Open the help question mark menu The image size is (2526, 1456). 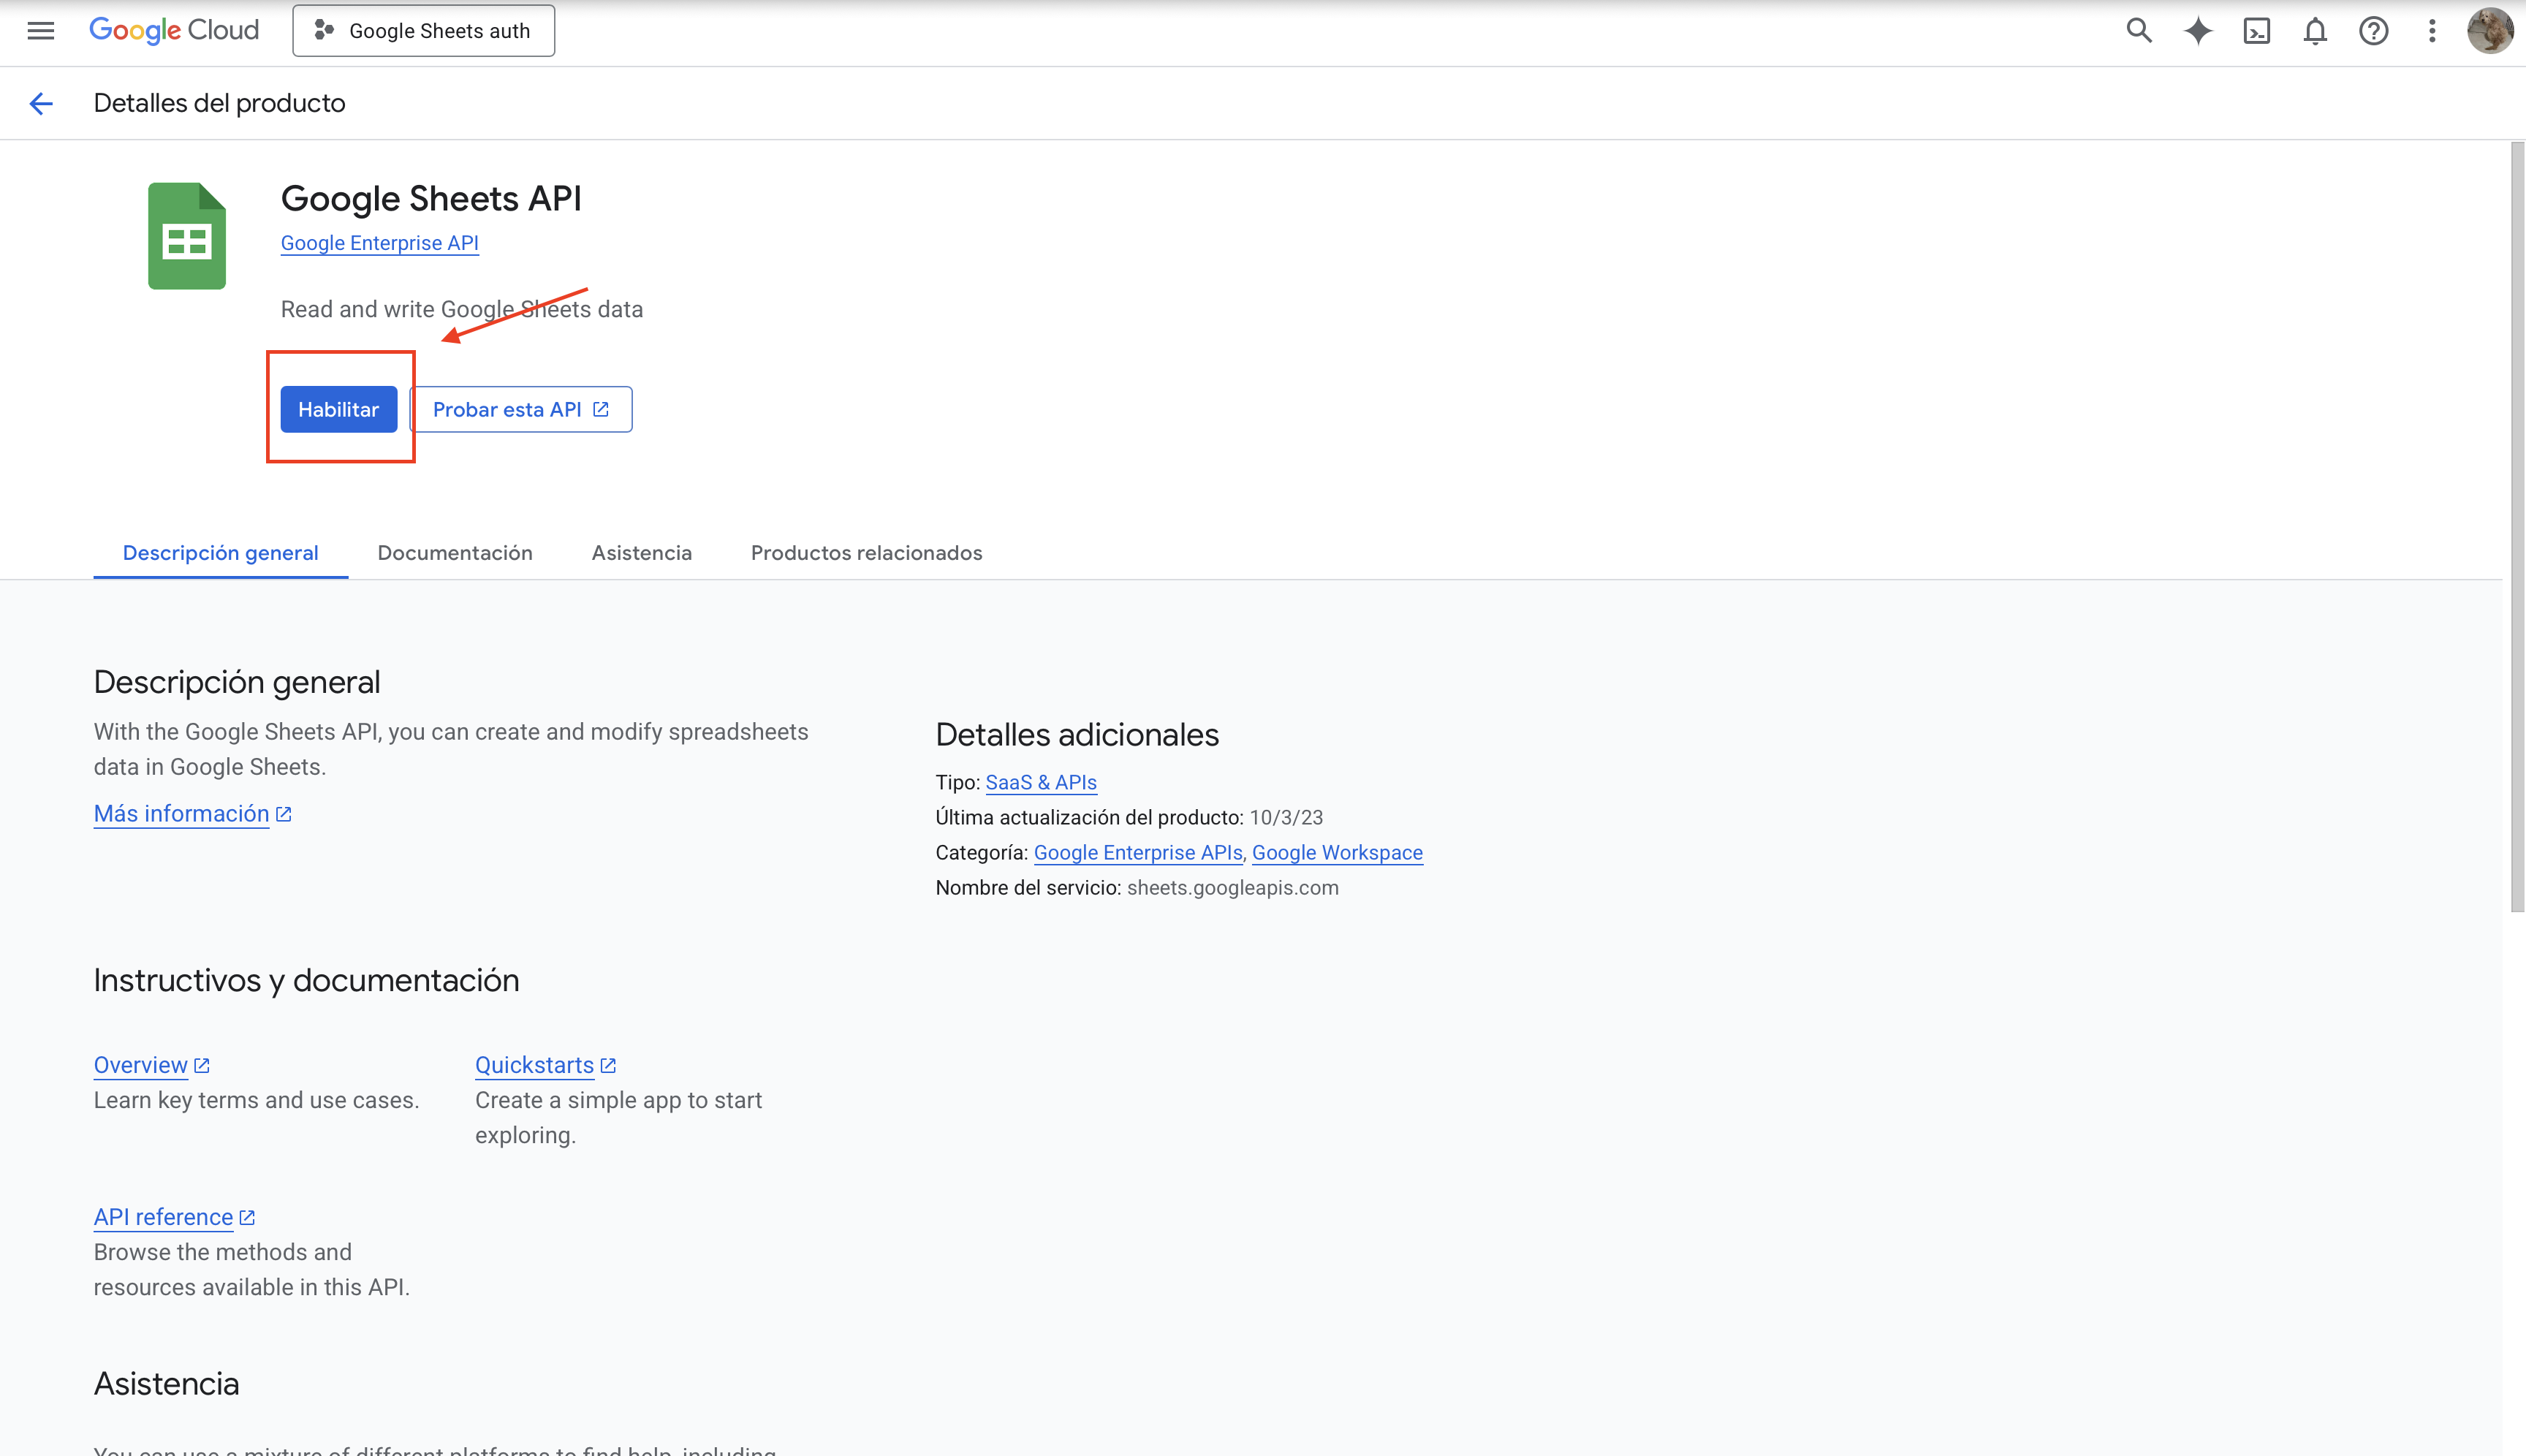[x=2373, y=31]
